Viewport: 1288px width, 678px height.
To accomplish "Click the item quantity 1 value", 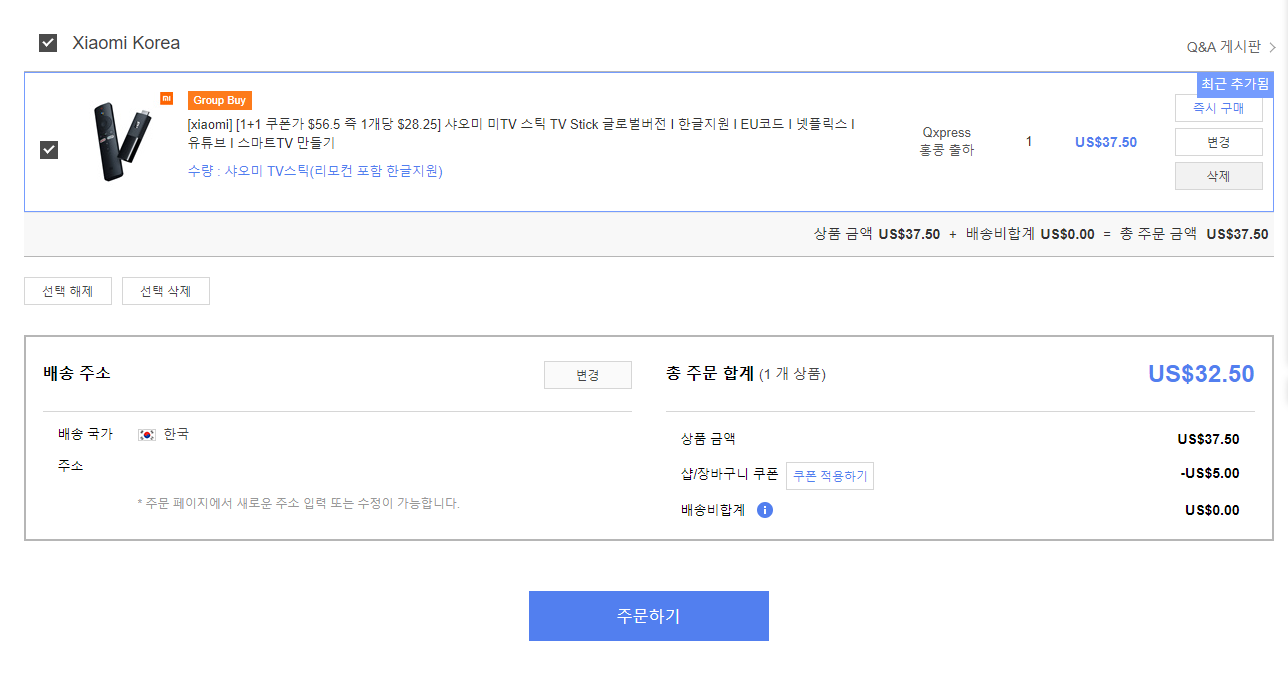I will point(1029,142).
